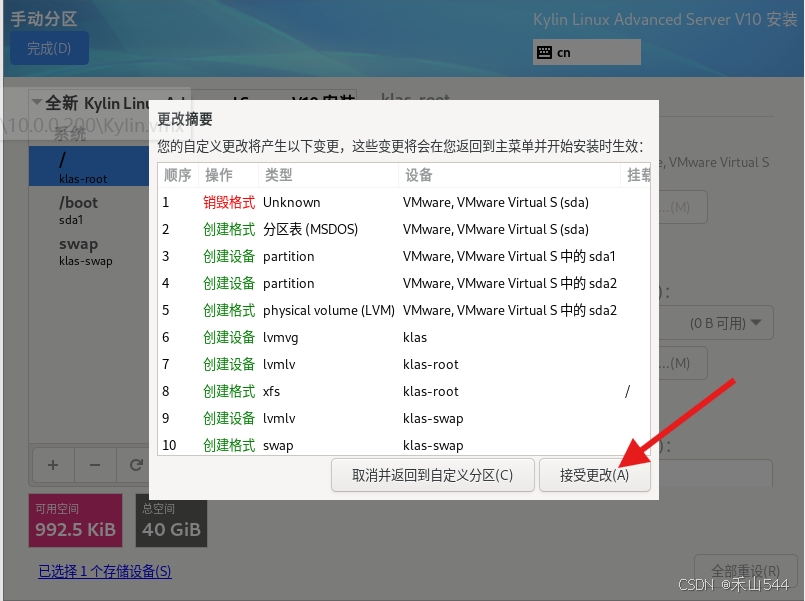This screenshot has width=805, height=601.
Task: Select the swap klas-swap entry
Action: (89, 251)
